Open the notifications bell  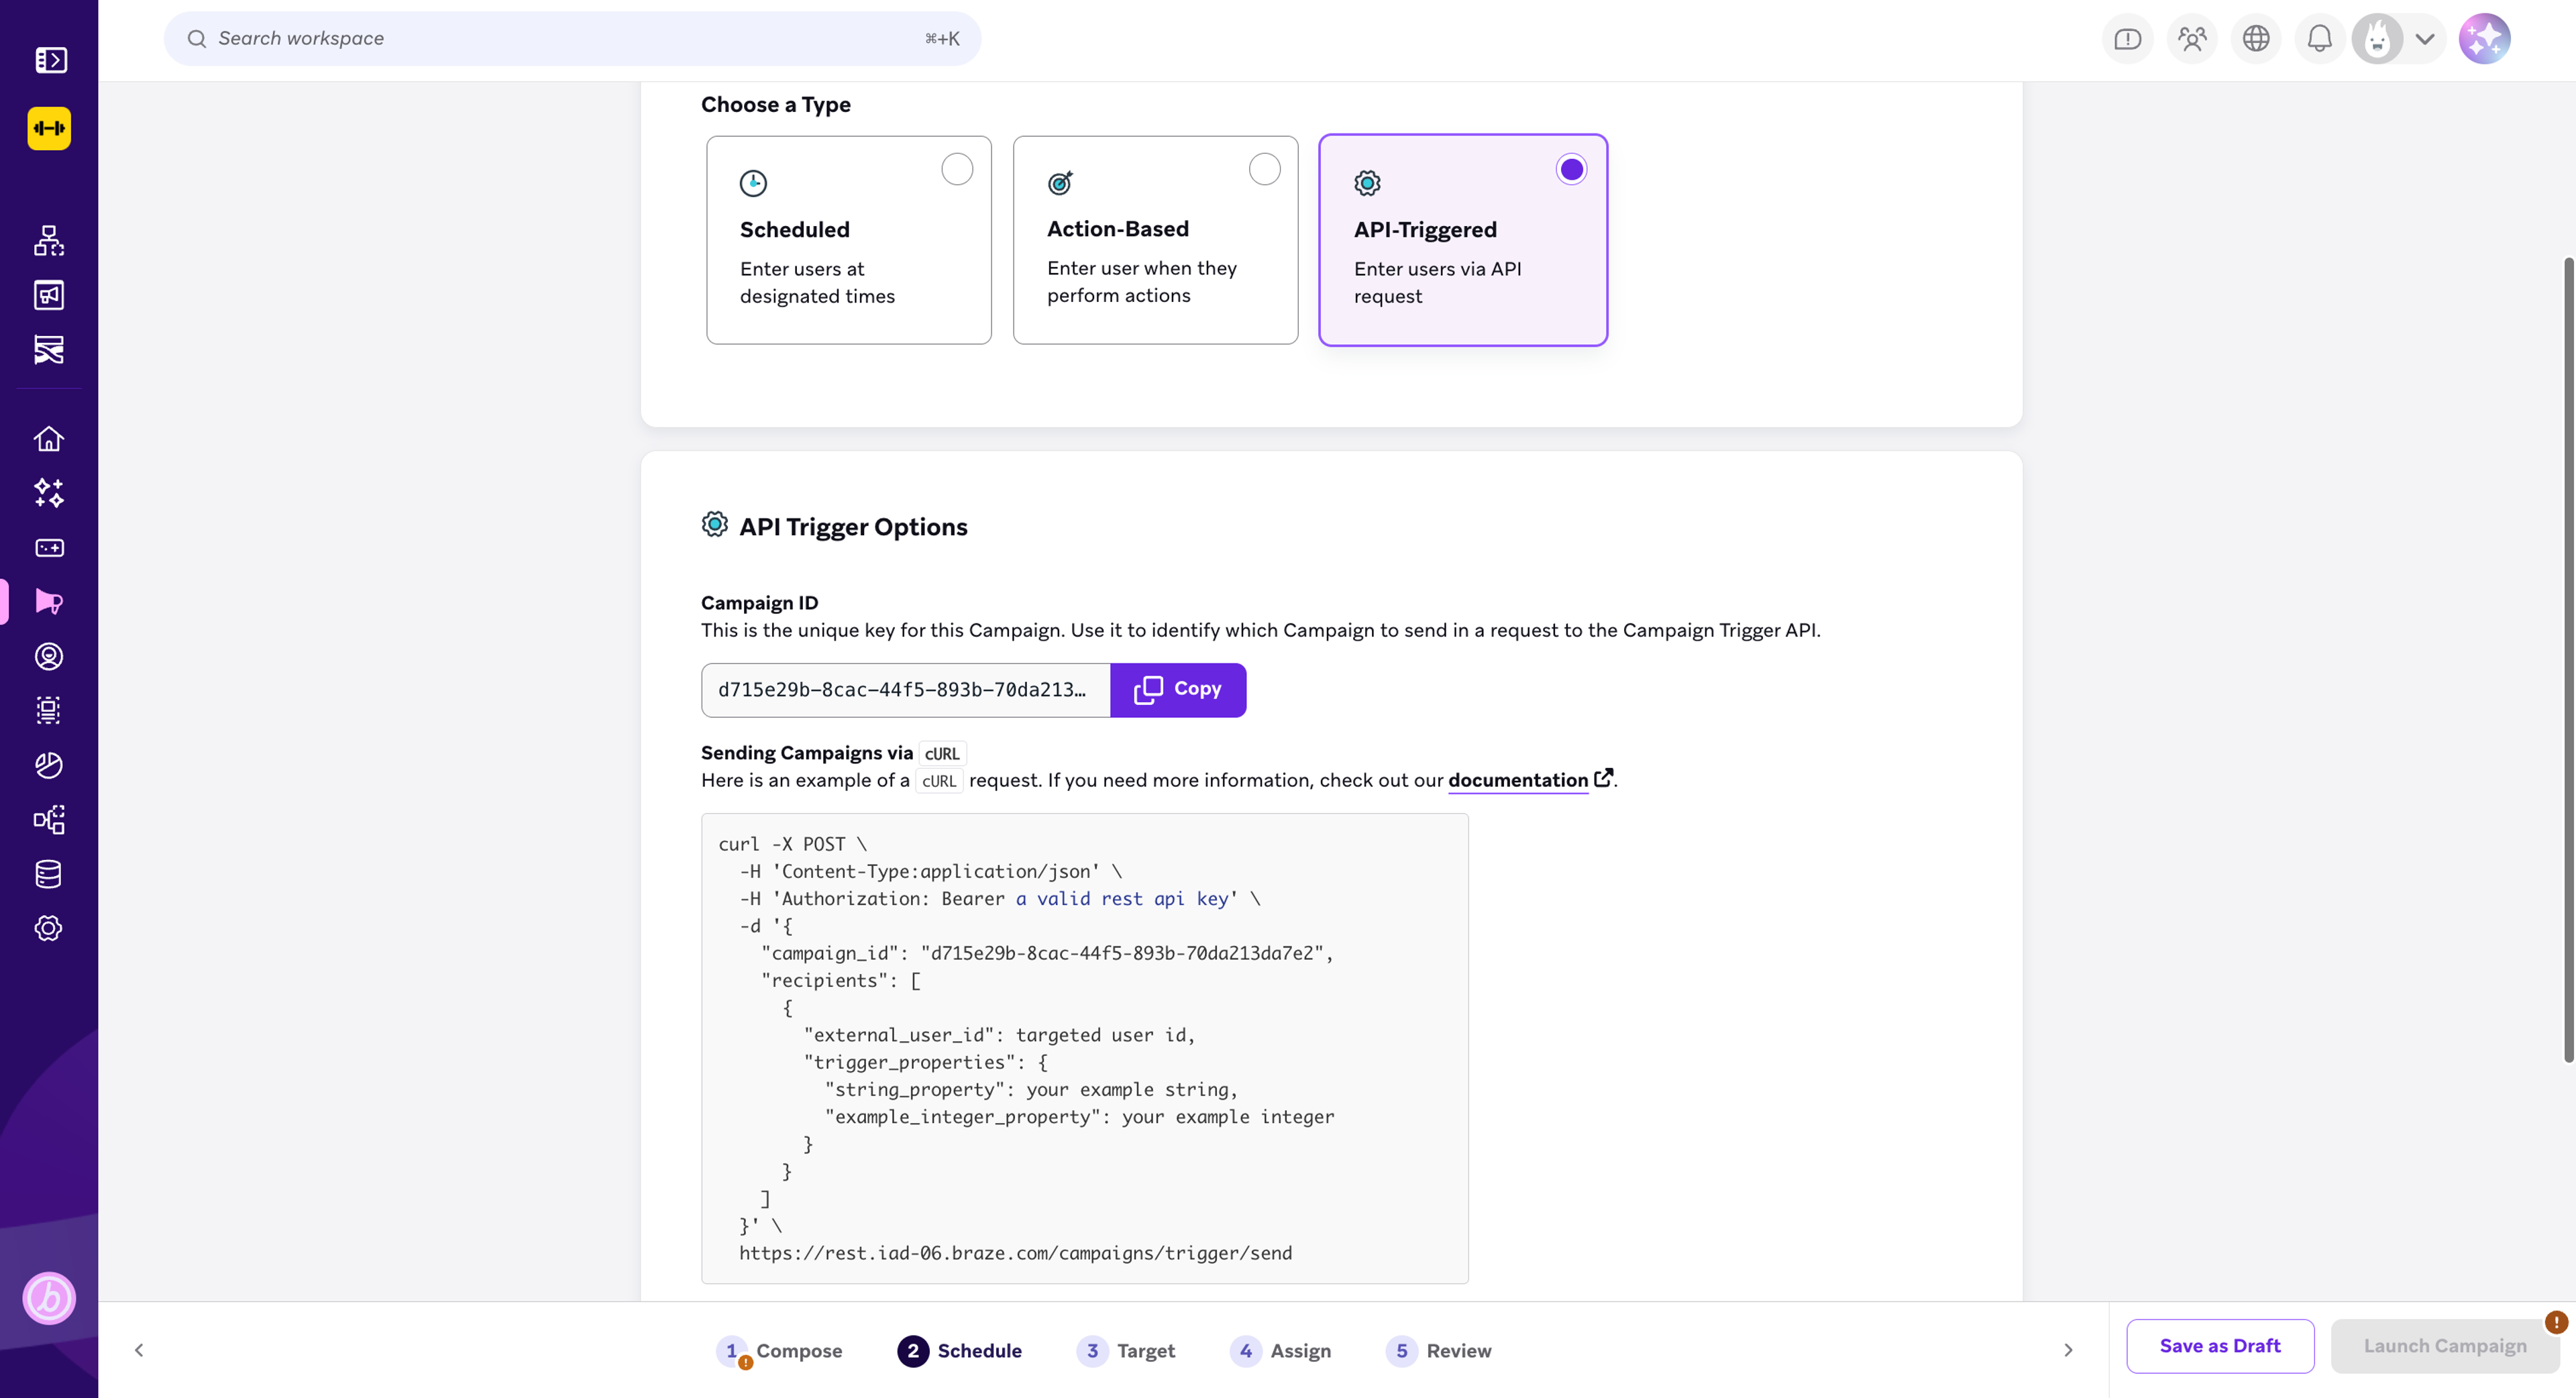pos(2320,39)
